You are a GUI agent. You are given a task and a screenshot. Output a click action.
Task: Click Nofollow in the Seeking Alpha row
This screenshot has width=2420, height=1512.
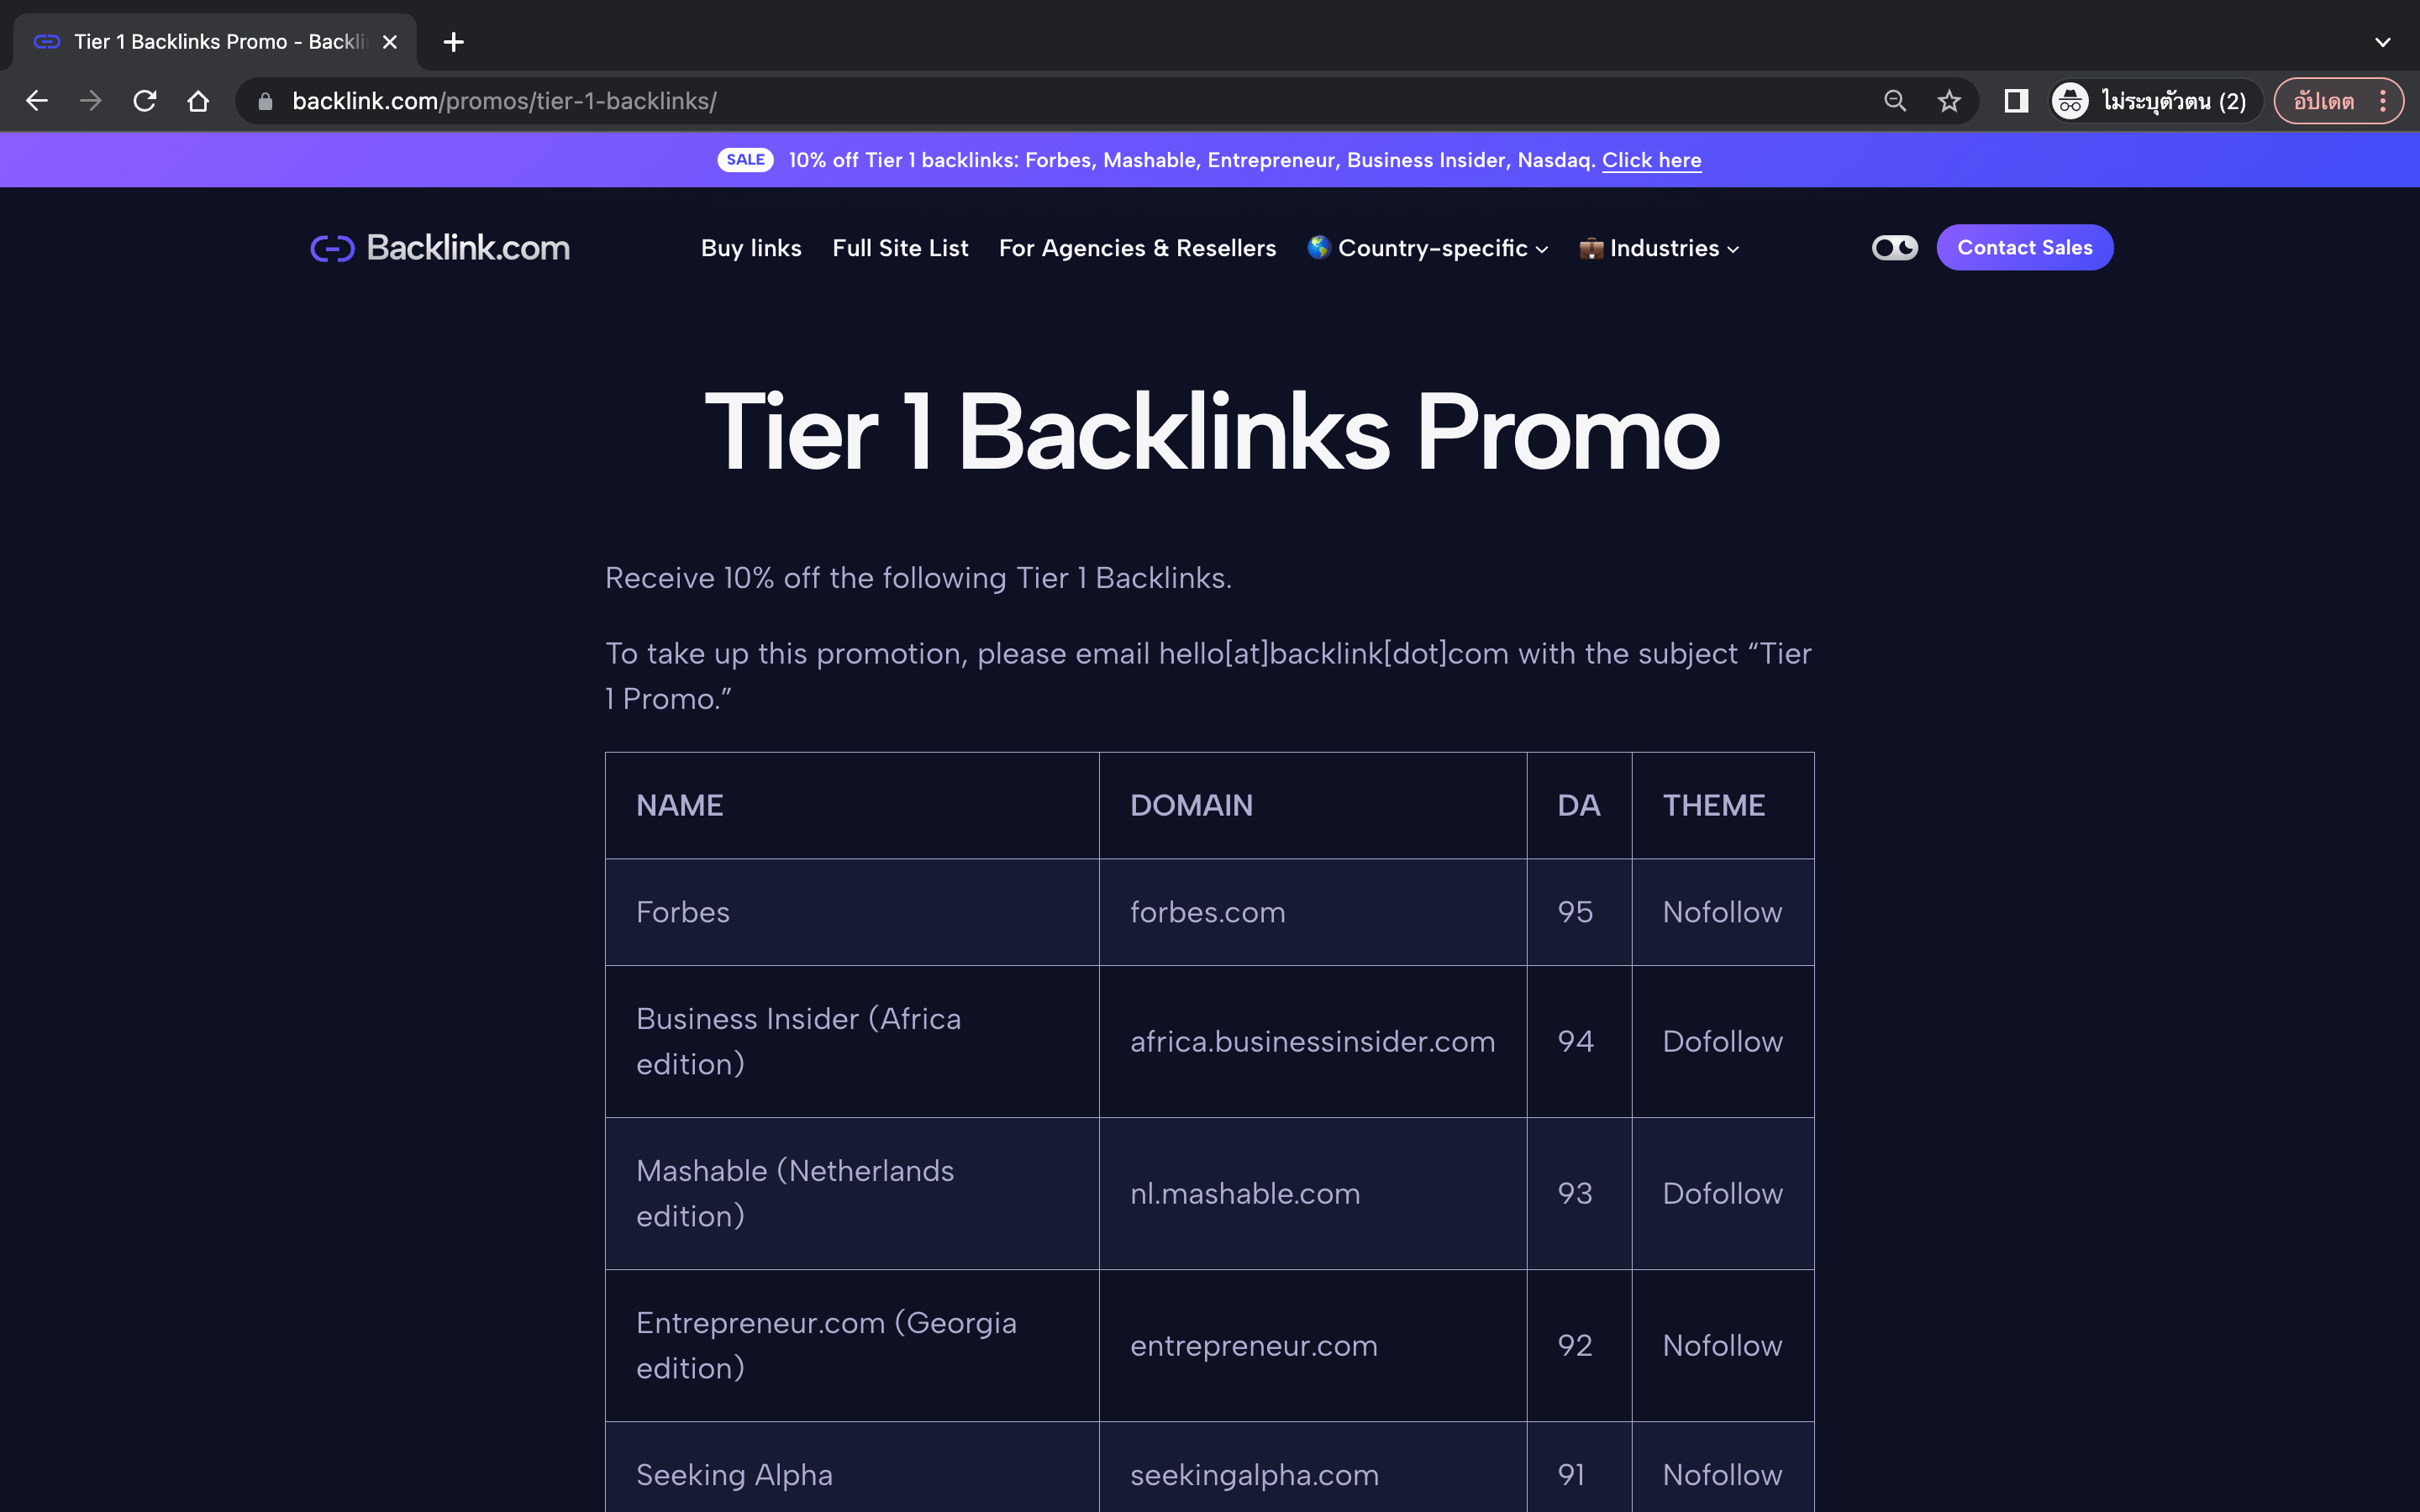pos(1722,1468)
